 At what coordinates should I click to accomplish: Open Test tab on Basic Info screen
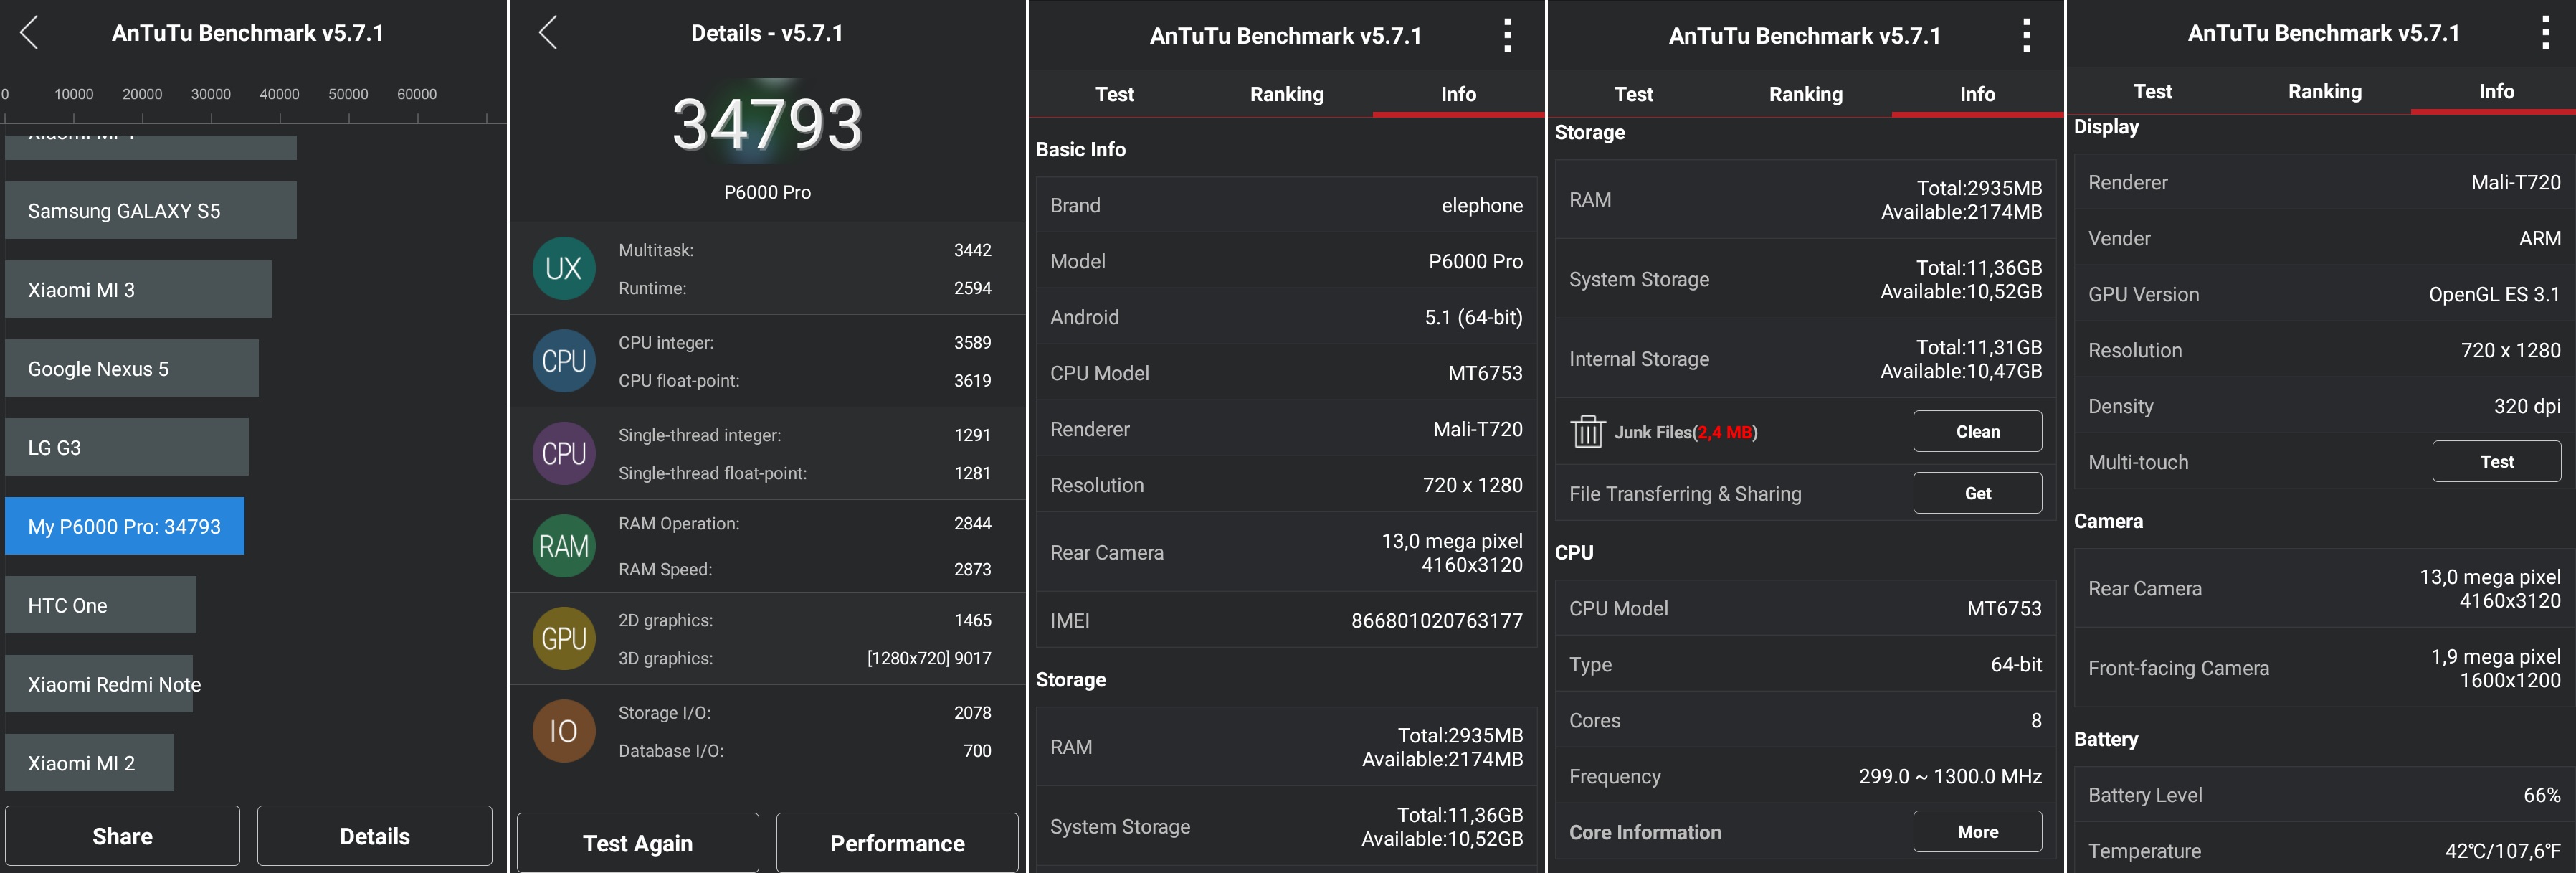(x=1114, y=94)
